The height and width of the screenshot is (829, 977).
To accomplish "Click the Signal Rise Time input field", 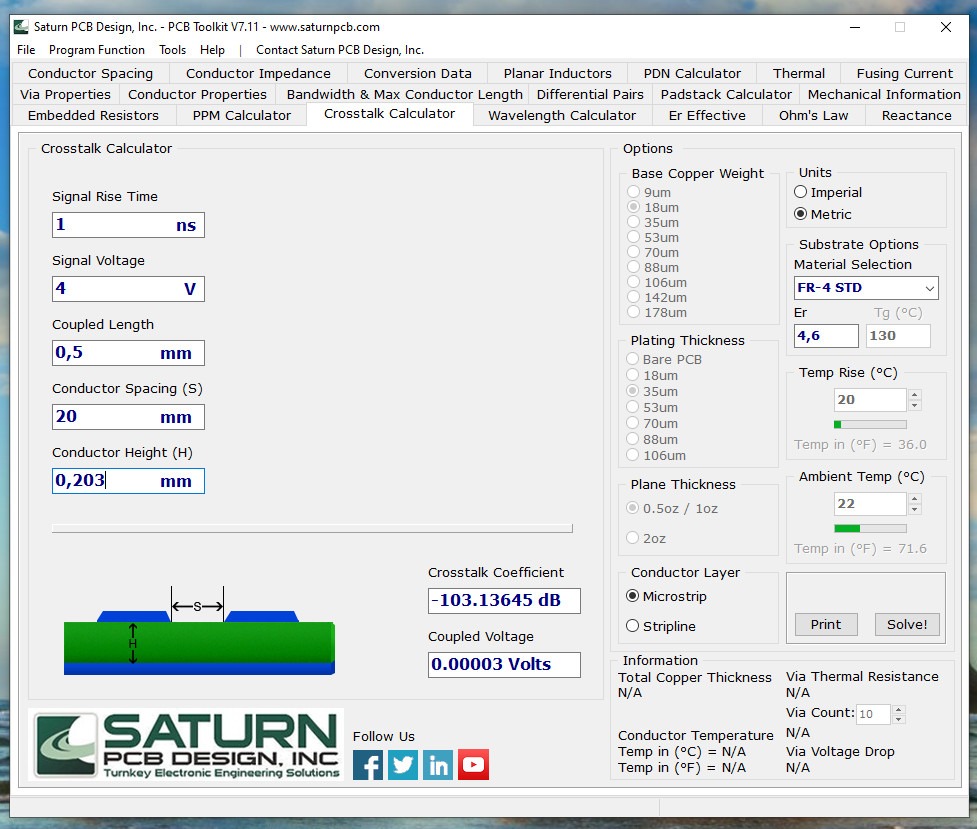I will pyautogui.click(x=128, y=225).
